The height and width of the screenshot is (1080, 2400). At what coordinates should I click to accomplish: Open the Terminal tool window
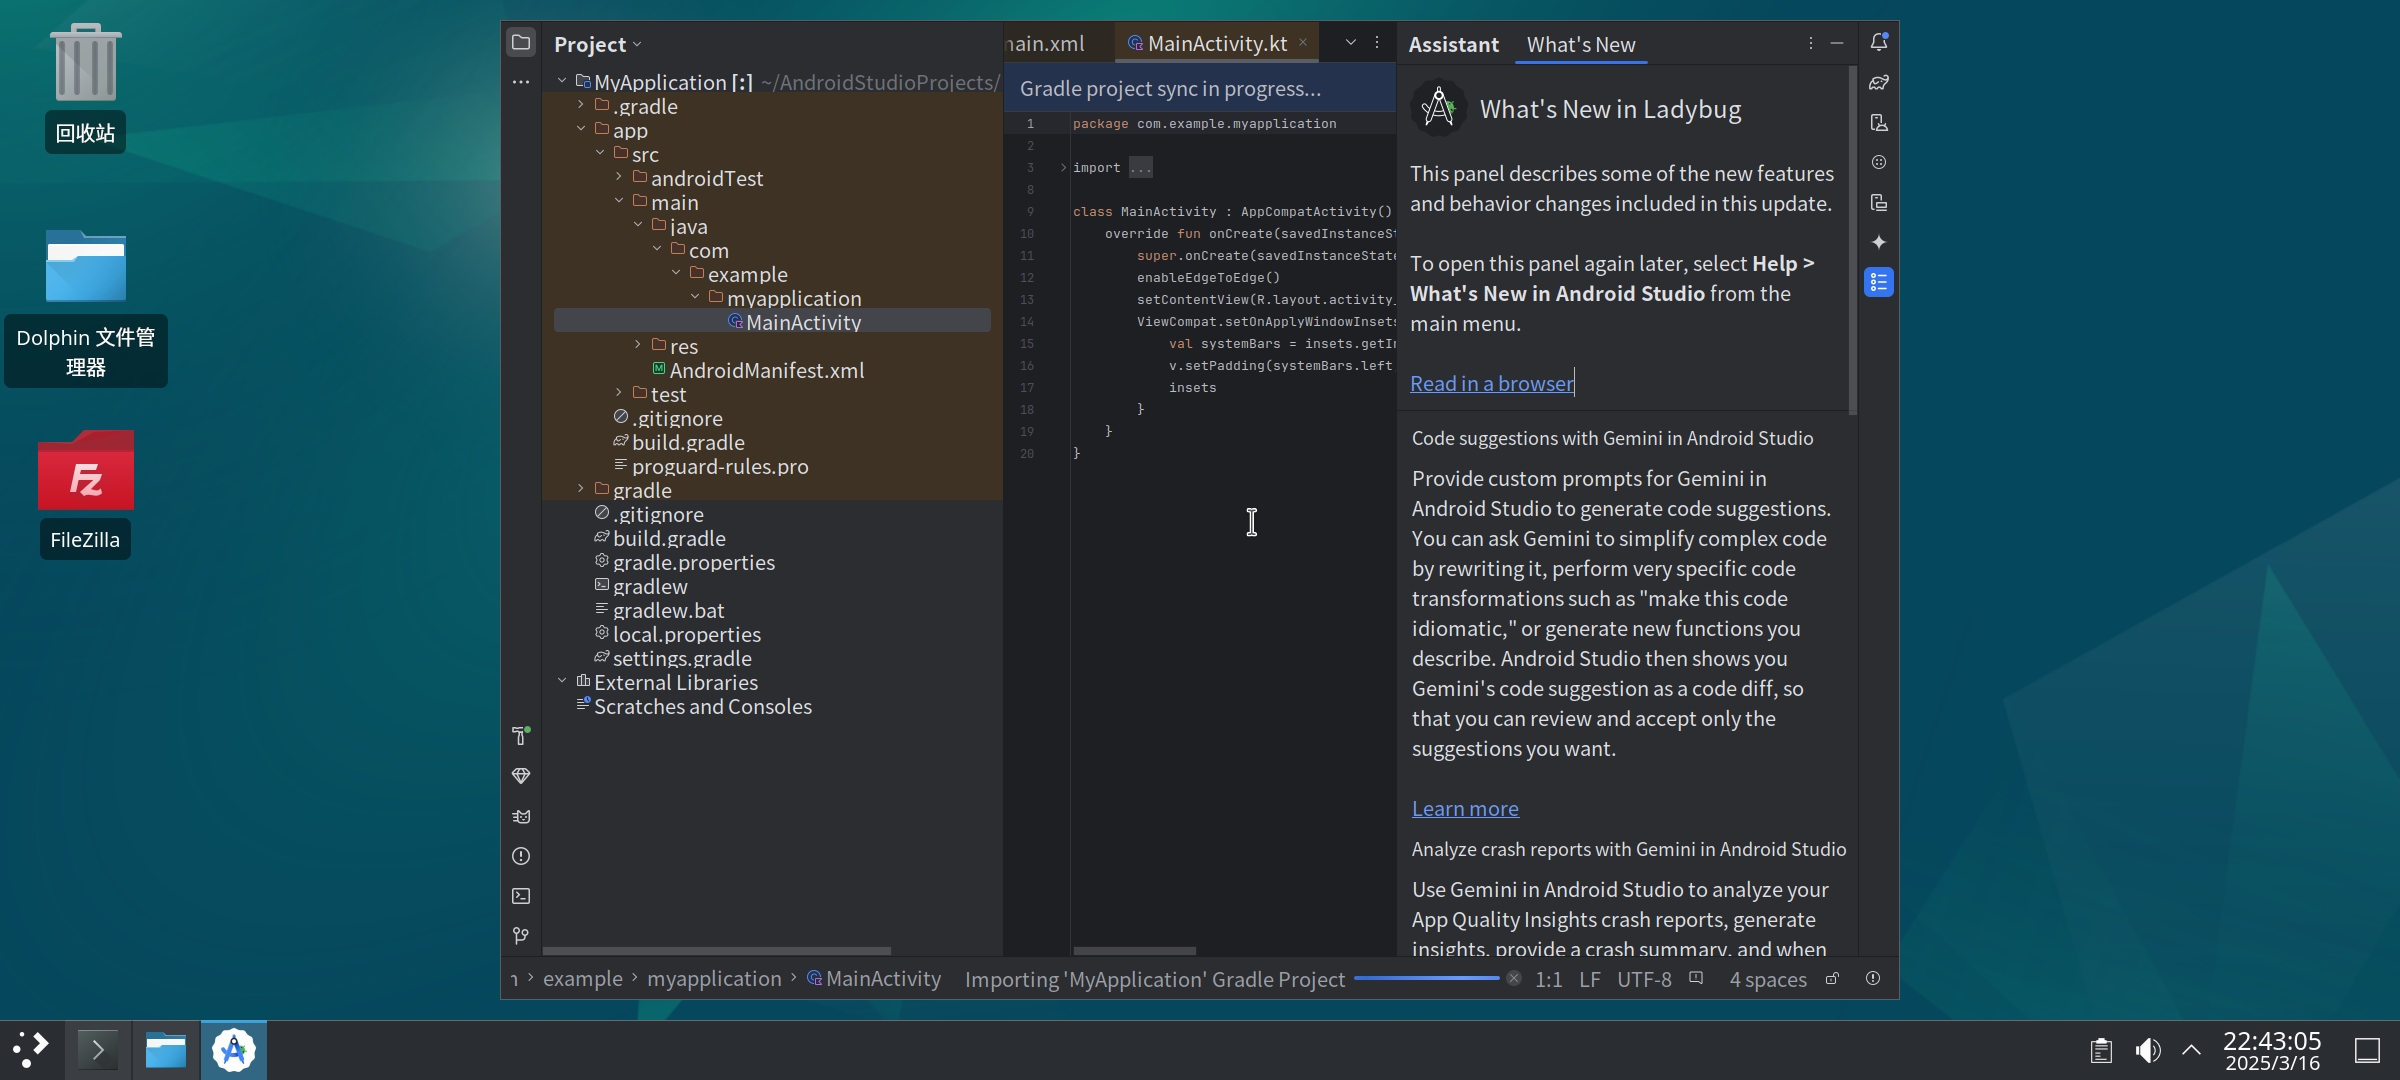[x=520, y=896]
